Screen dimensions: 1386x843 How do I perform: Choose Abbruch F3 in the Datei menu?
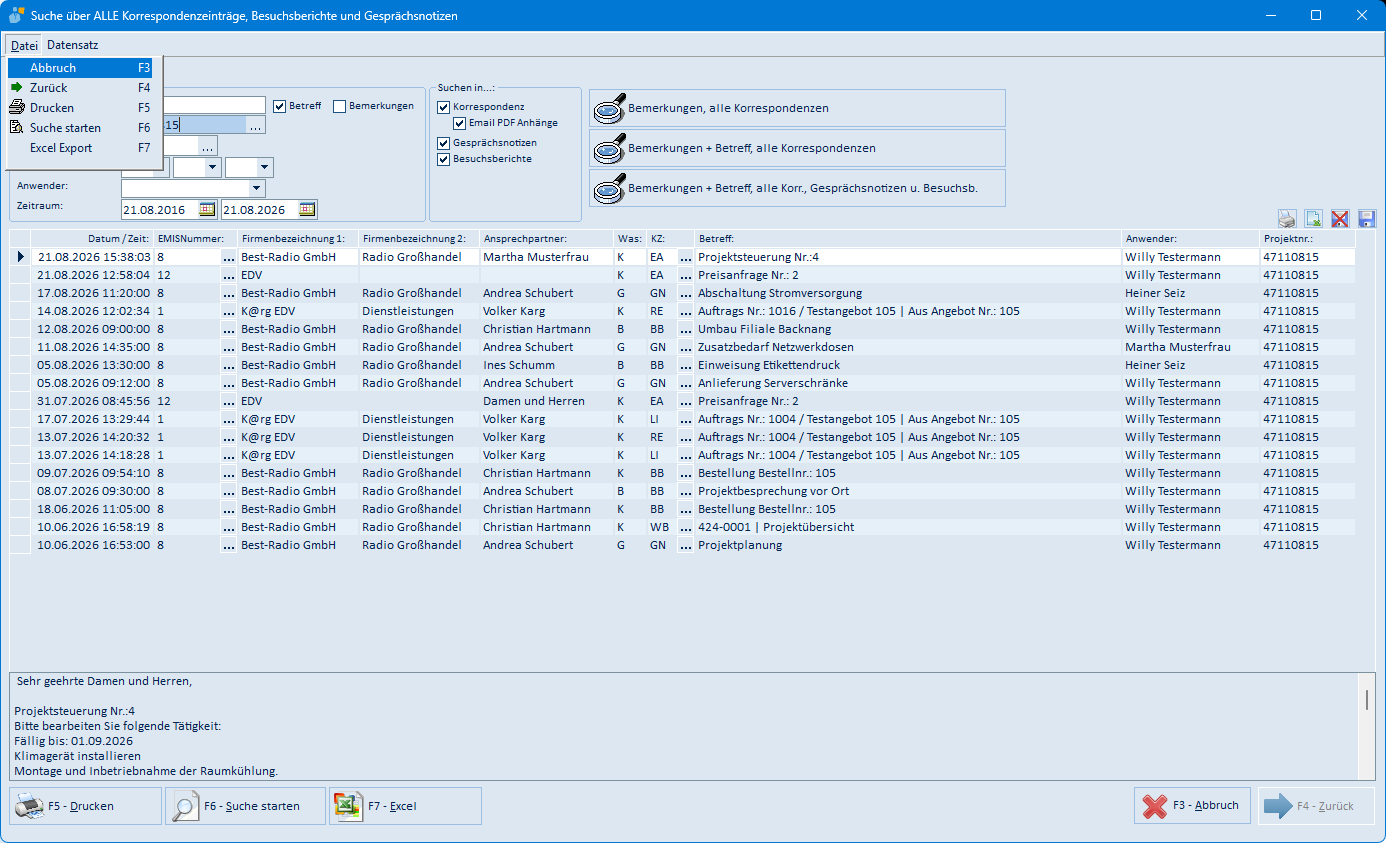[x=80, y=68]
